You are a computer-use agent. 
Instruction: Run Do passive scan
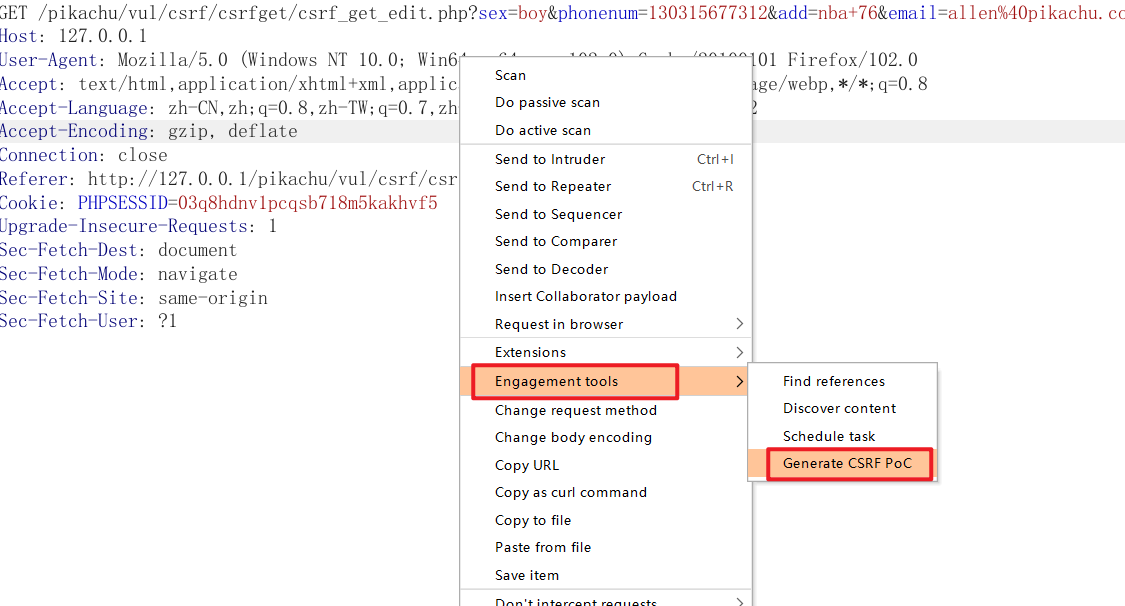pyautogui.click(x=547, y=102)
